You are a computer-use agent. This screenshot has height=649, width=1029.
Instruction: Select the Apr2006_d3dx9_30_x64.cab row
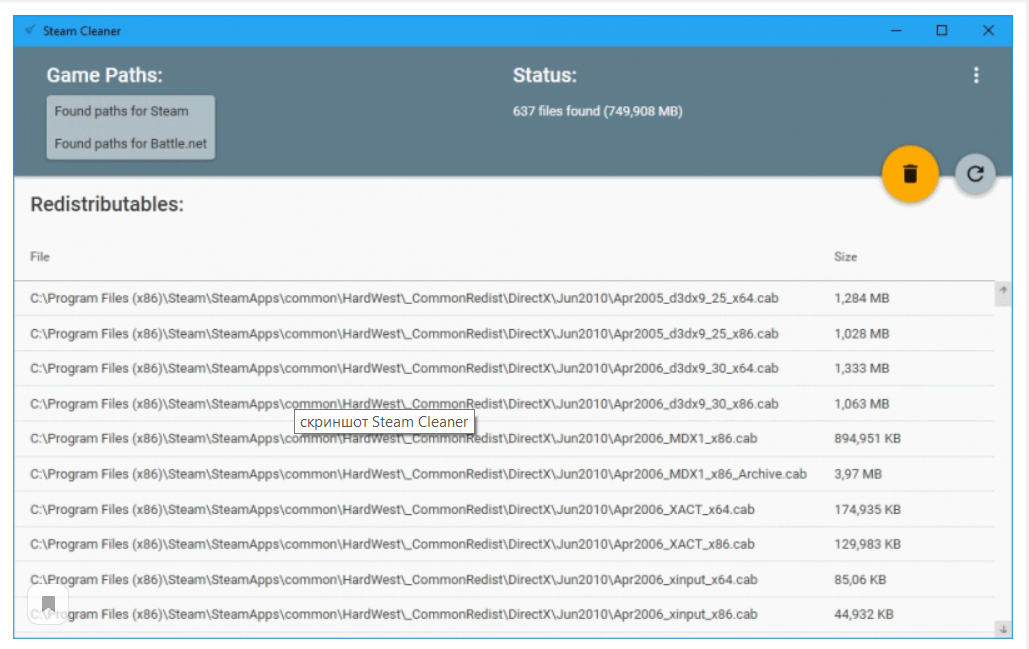[504, 368]
